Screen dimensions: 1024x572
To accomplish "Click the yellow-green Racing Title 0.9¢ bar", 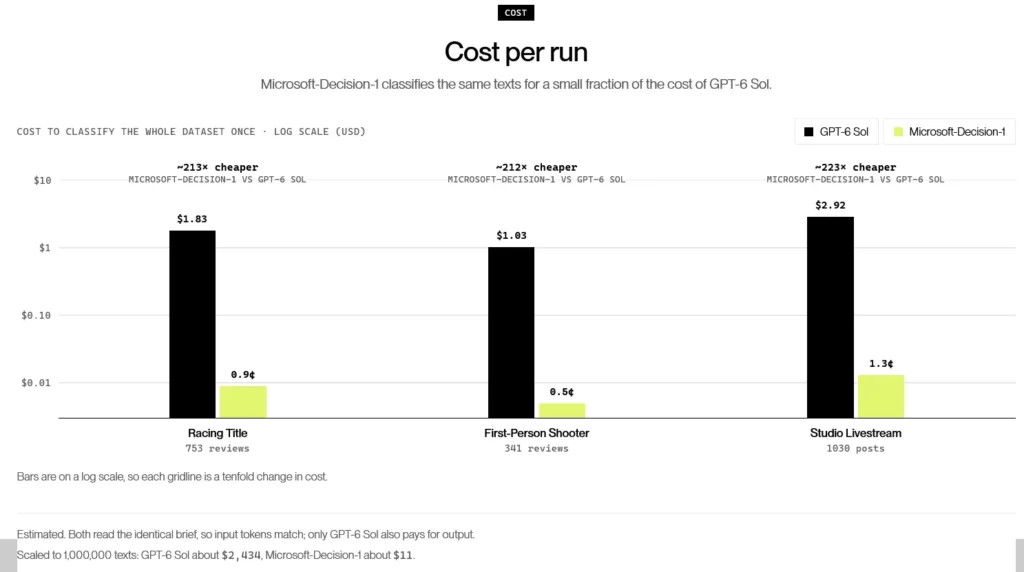I will click(x=243, y=402).
